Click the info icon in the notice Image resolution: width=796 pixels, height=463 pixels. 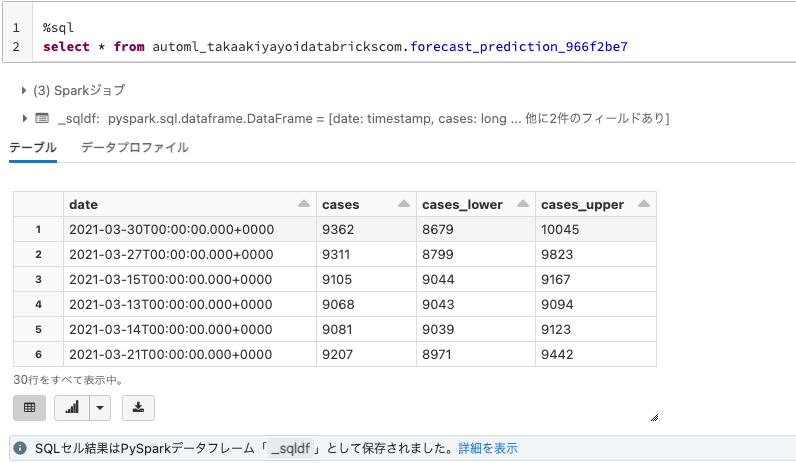tap(20, 448)
